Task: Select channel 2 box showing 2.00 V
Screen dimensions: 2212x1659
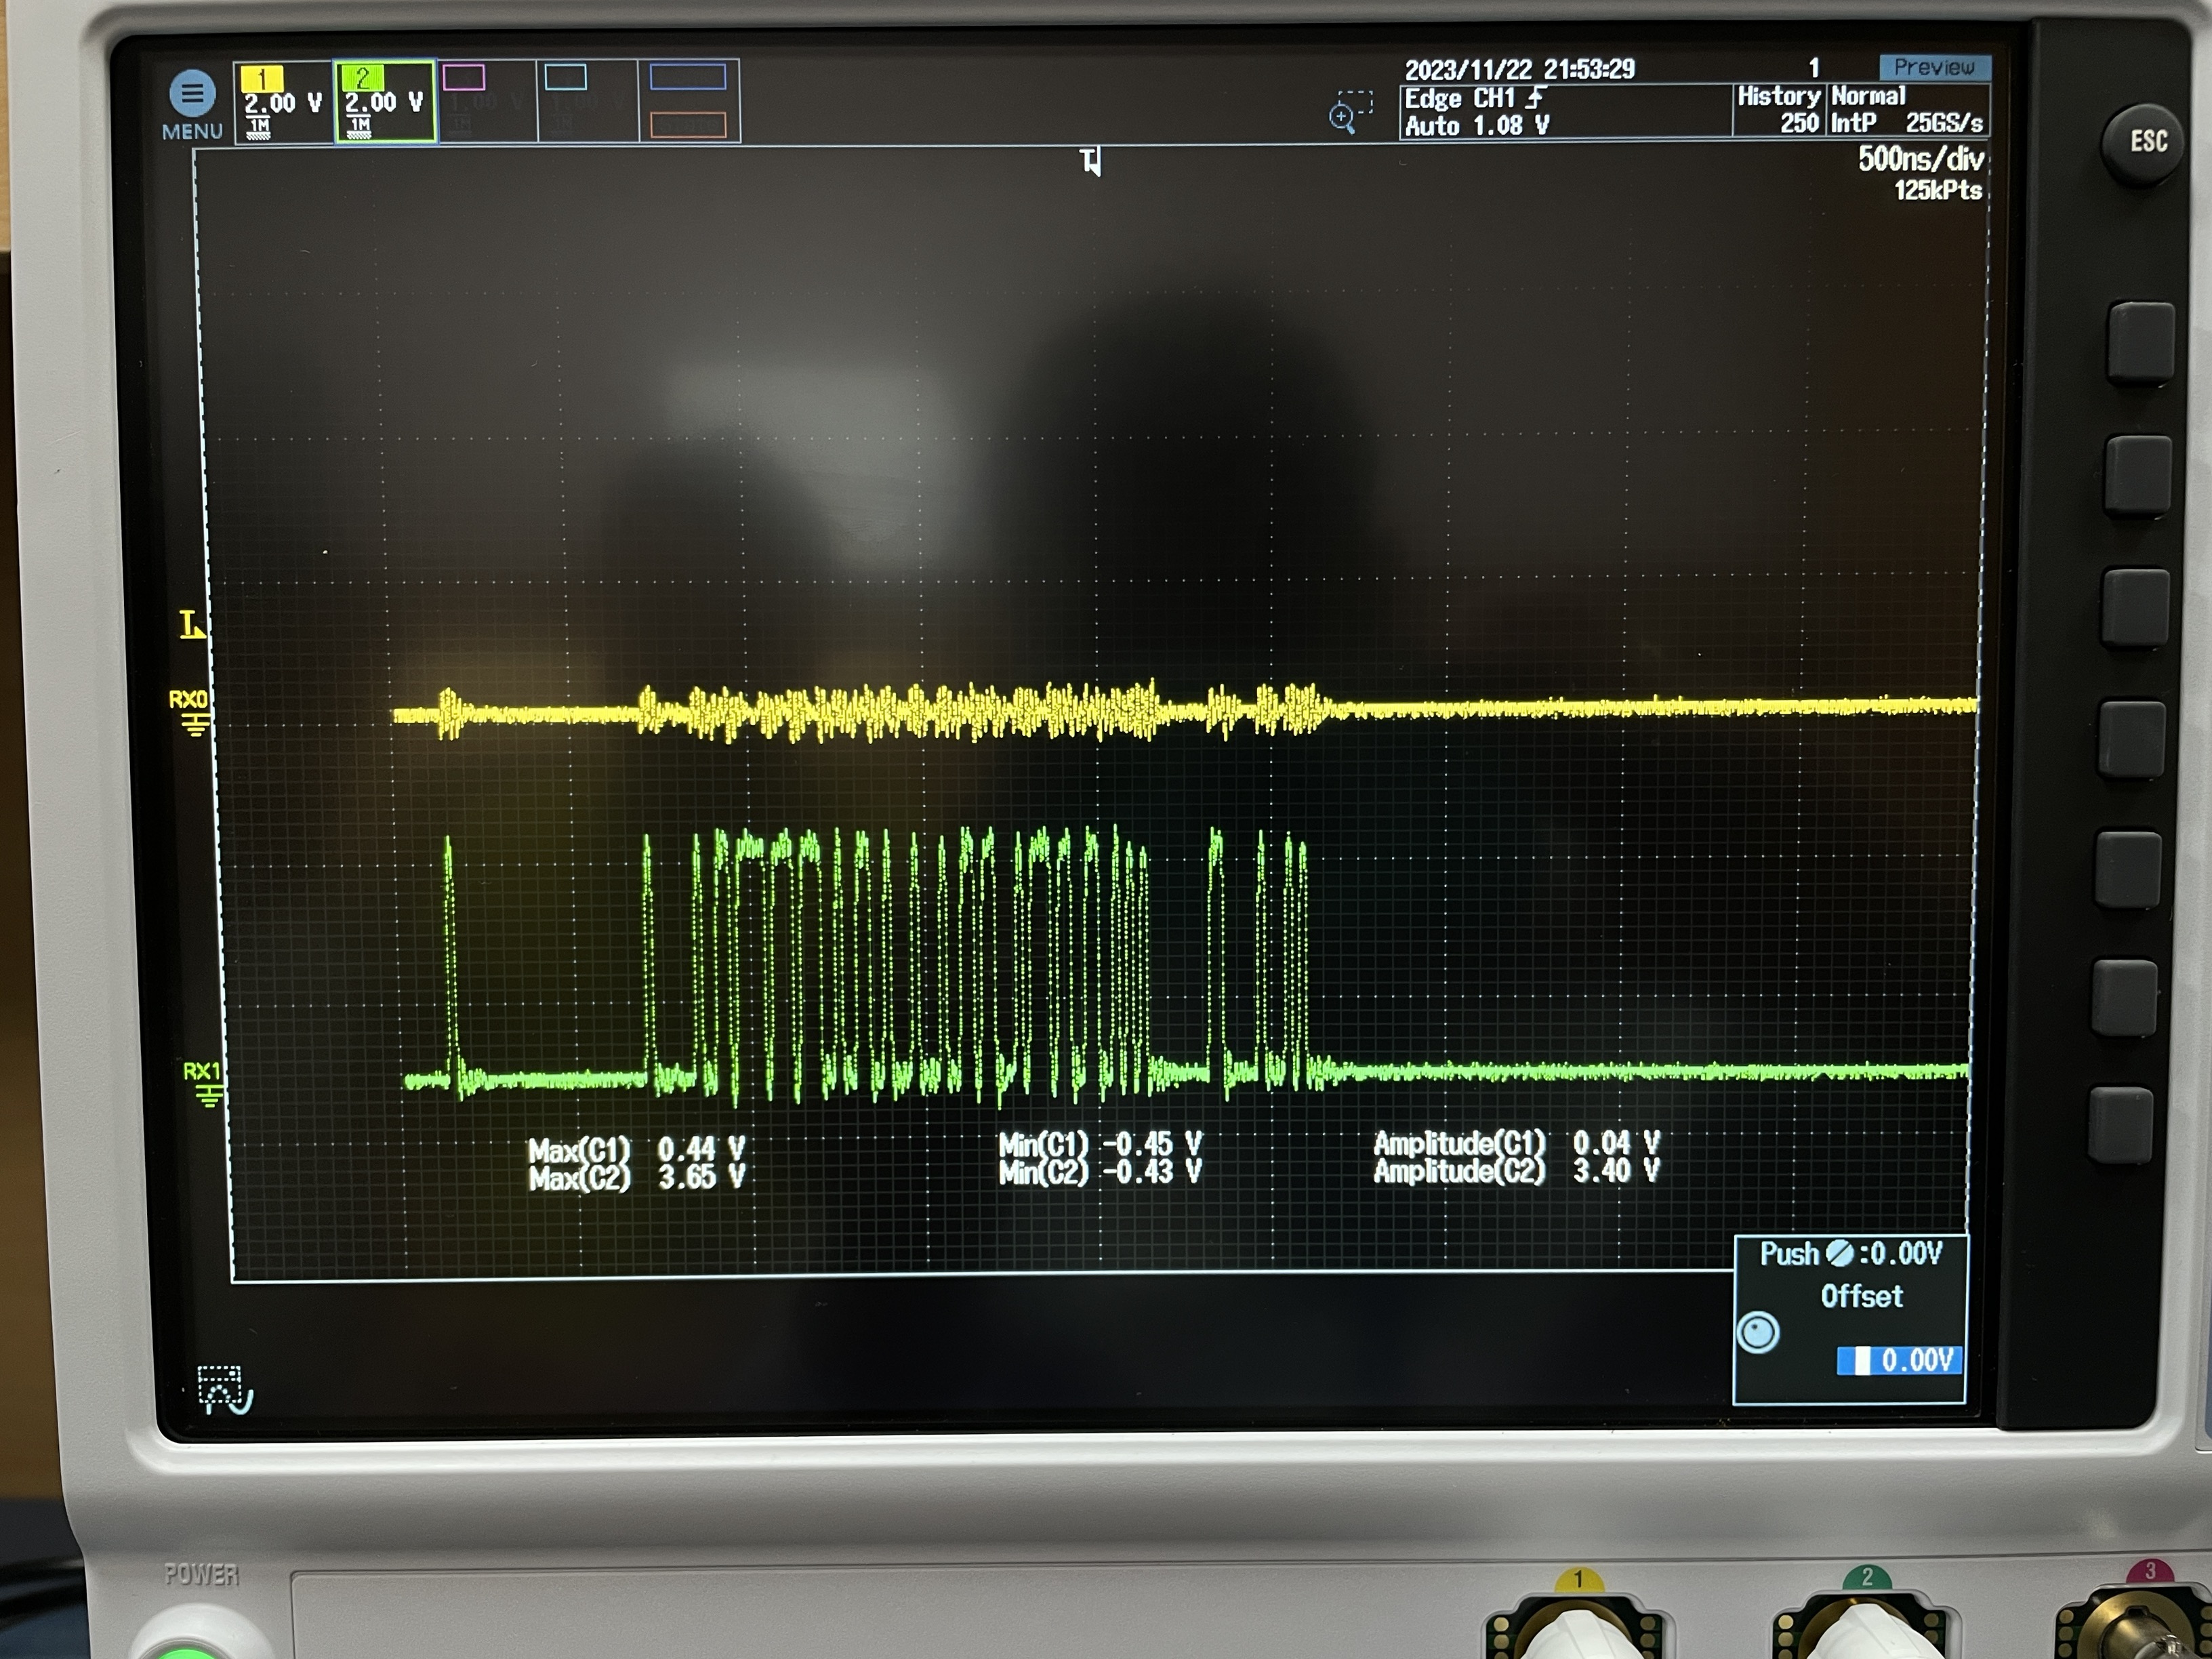Action: (x=385, y=102)
